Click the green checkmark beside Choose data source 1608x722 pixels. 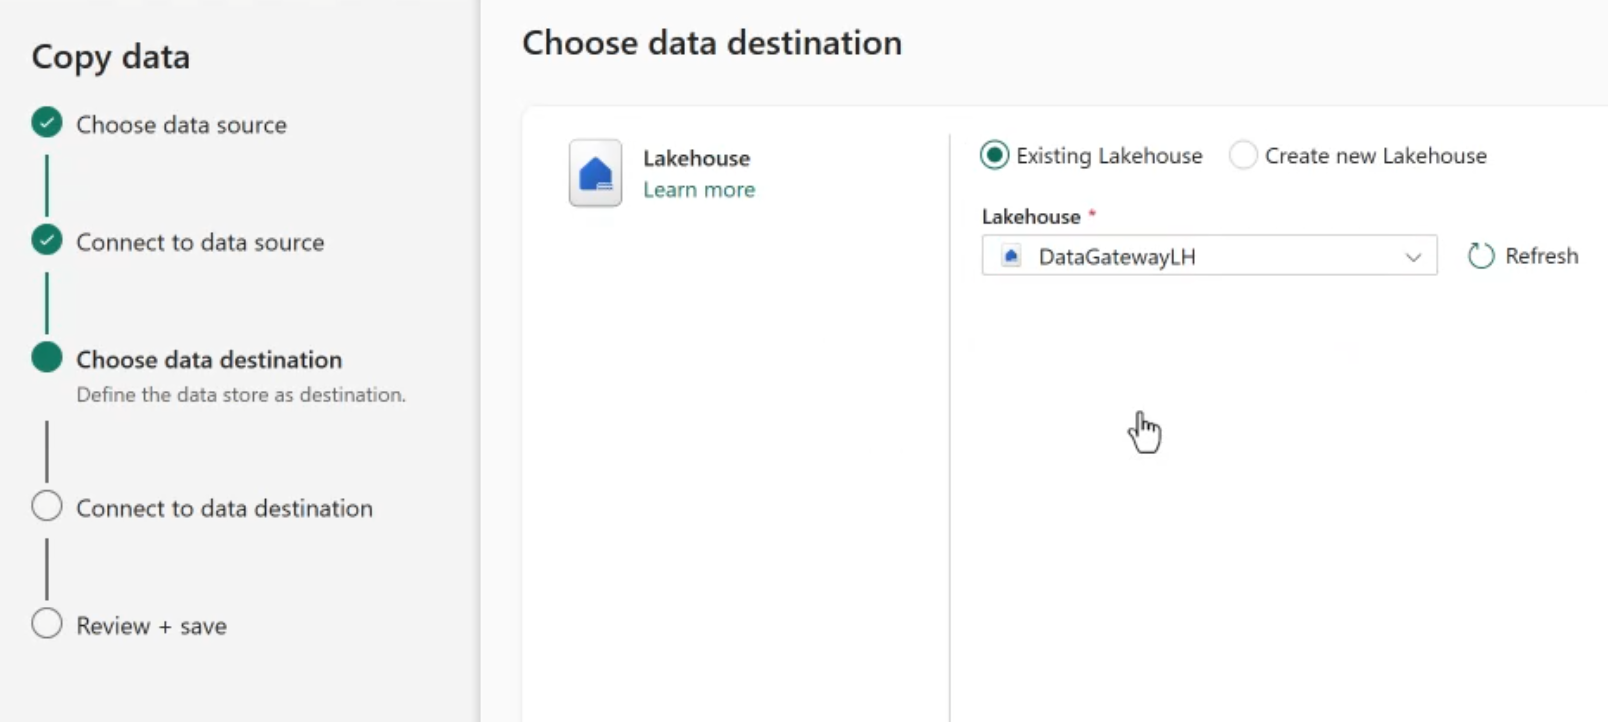click(47, 123)
